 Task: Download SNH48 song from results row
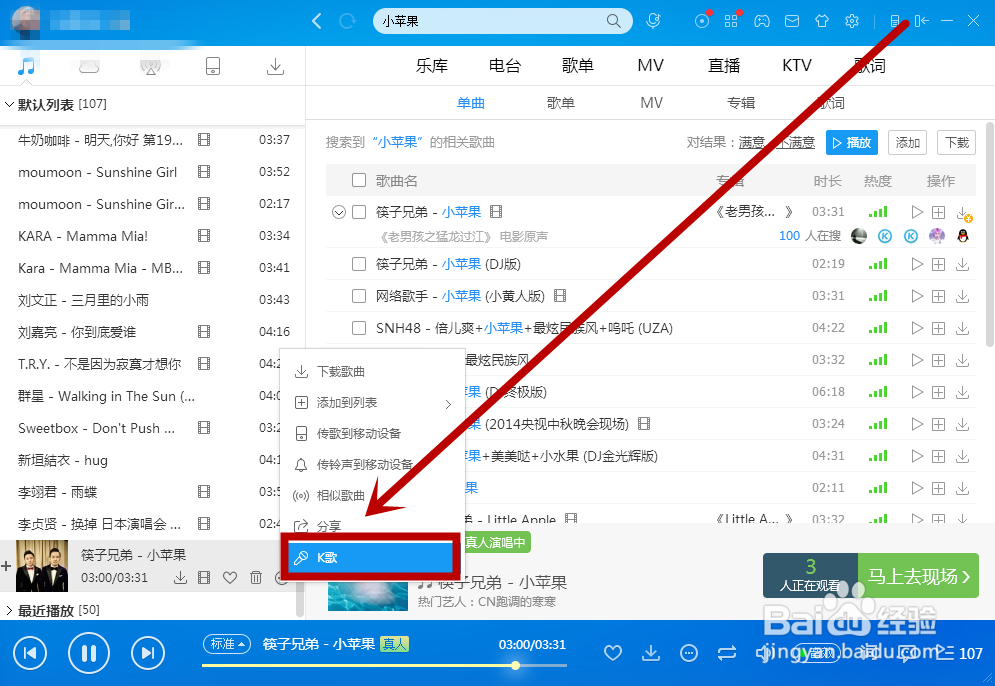coord(963,328)
